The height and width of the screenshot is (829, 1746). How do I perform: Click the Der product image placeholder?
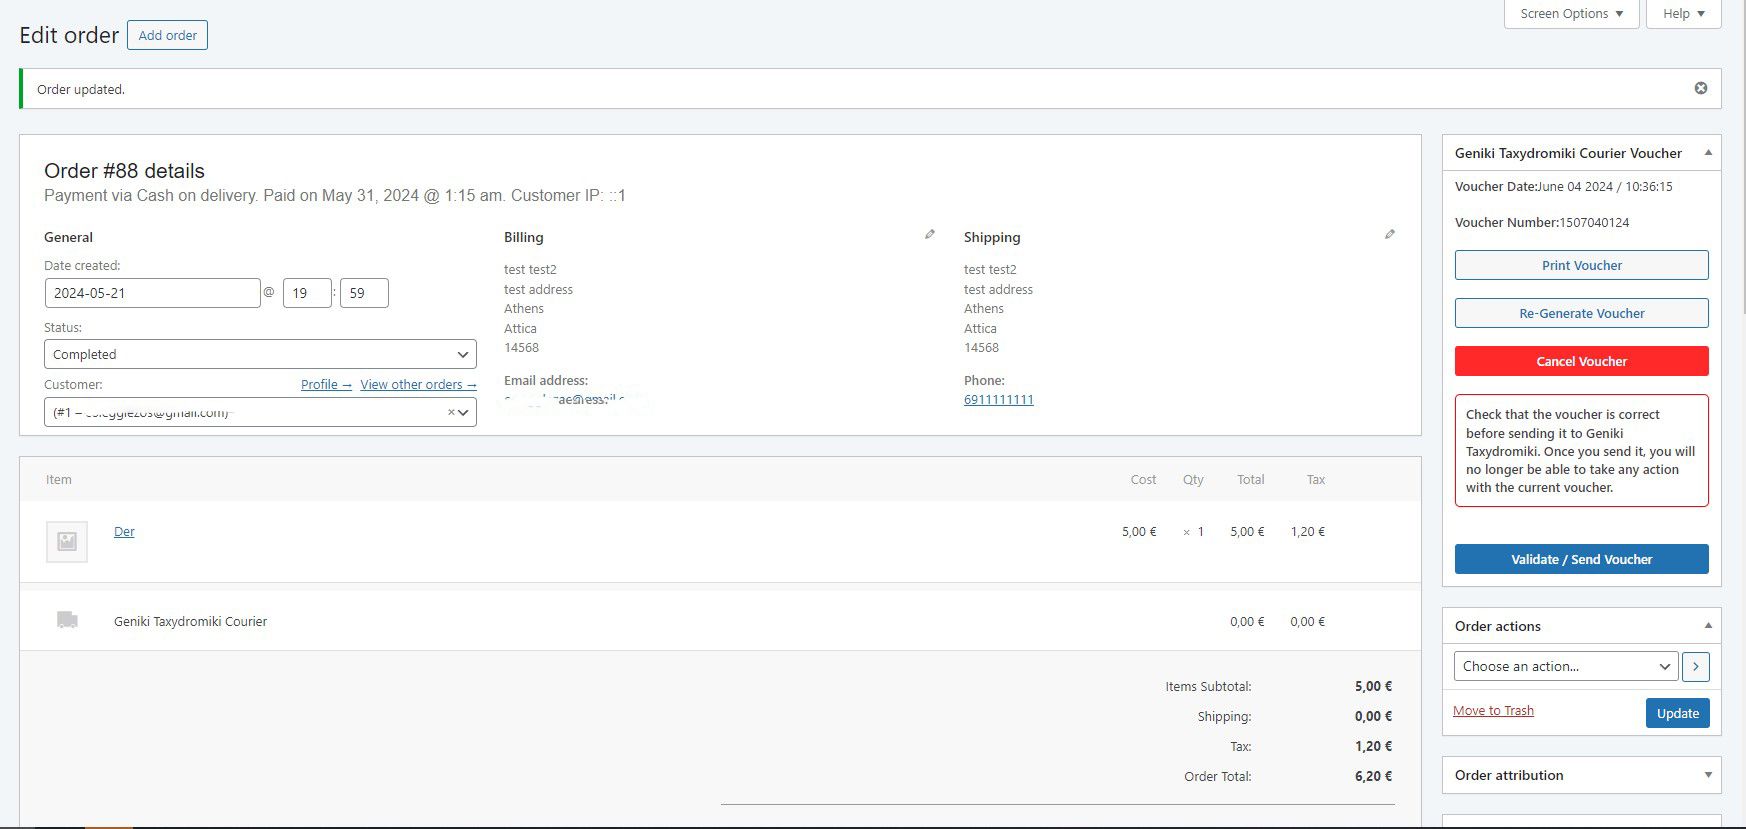click(x=67, y=541)
